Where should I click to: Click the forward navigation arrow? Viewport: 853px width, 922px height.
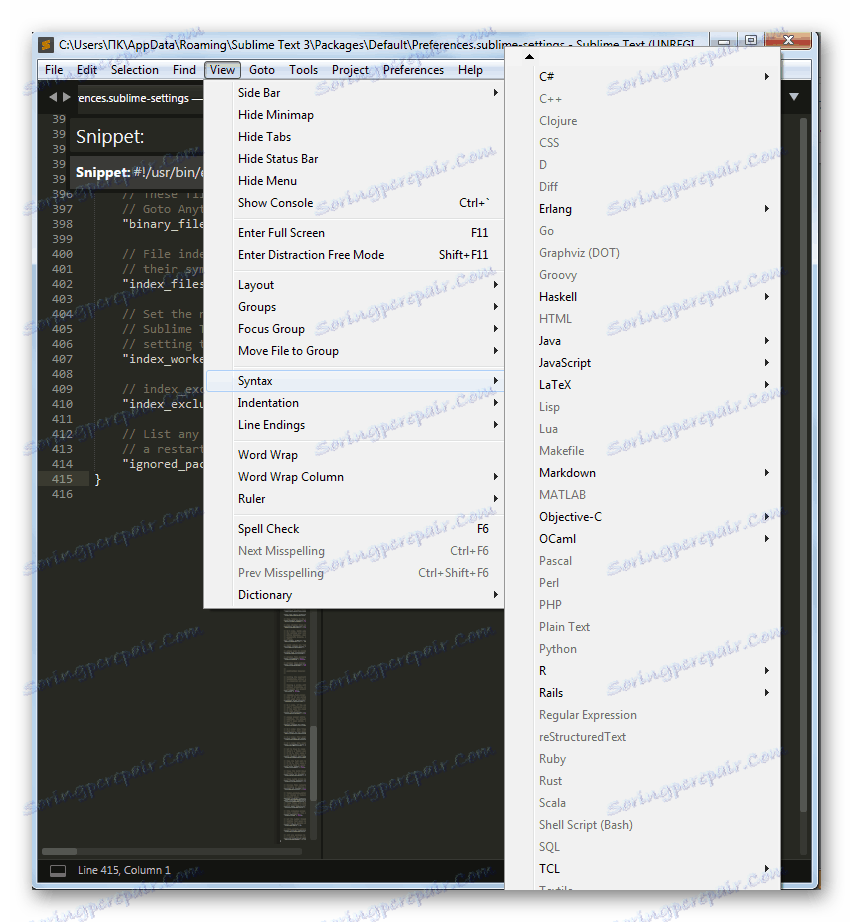tap(65, 98)
